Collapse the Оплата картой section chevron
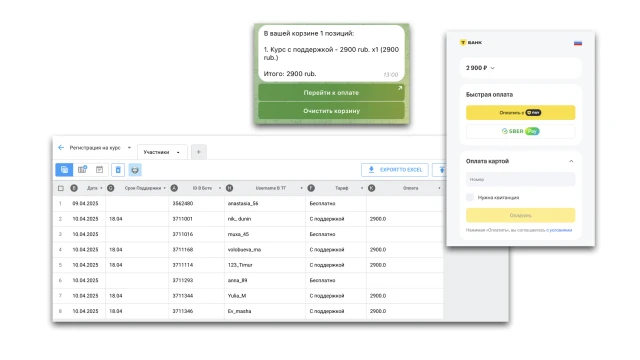The height and width of the screenshot is (360, 640). (x=571, y=161)
